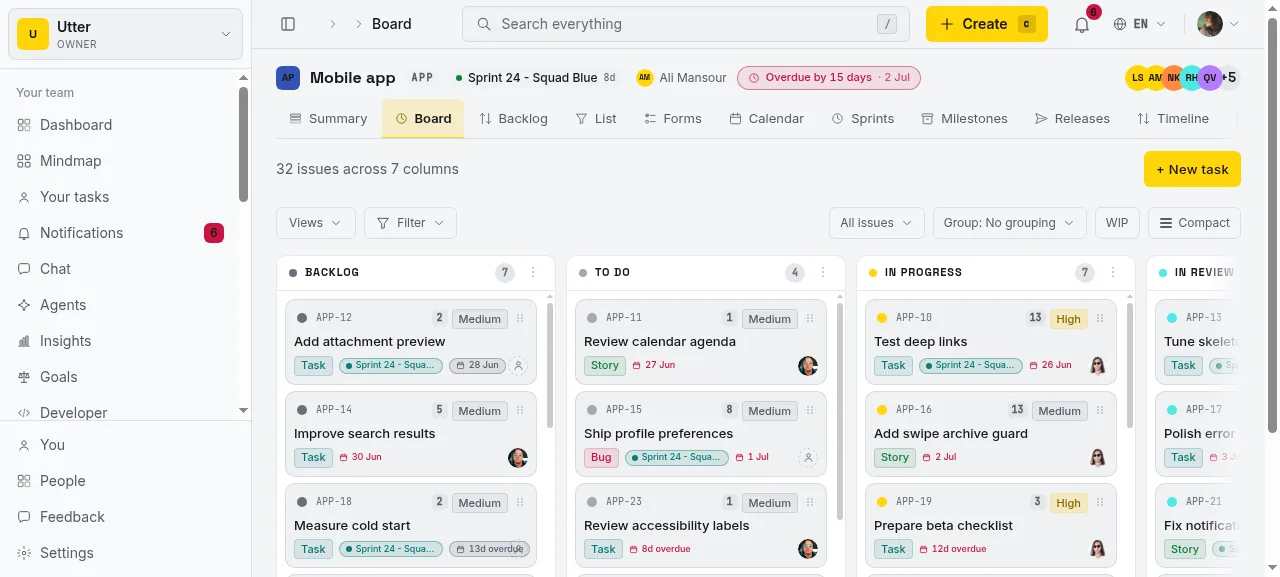Toggle the sidebar collapse icon

pyautogui.click(x=288, y=24)
